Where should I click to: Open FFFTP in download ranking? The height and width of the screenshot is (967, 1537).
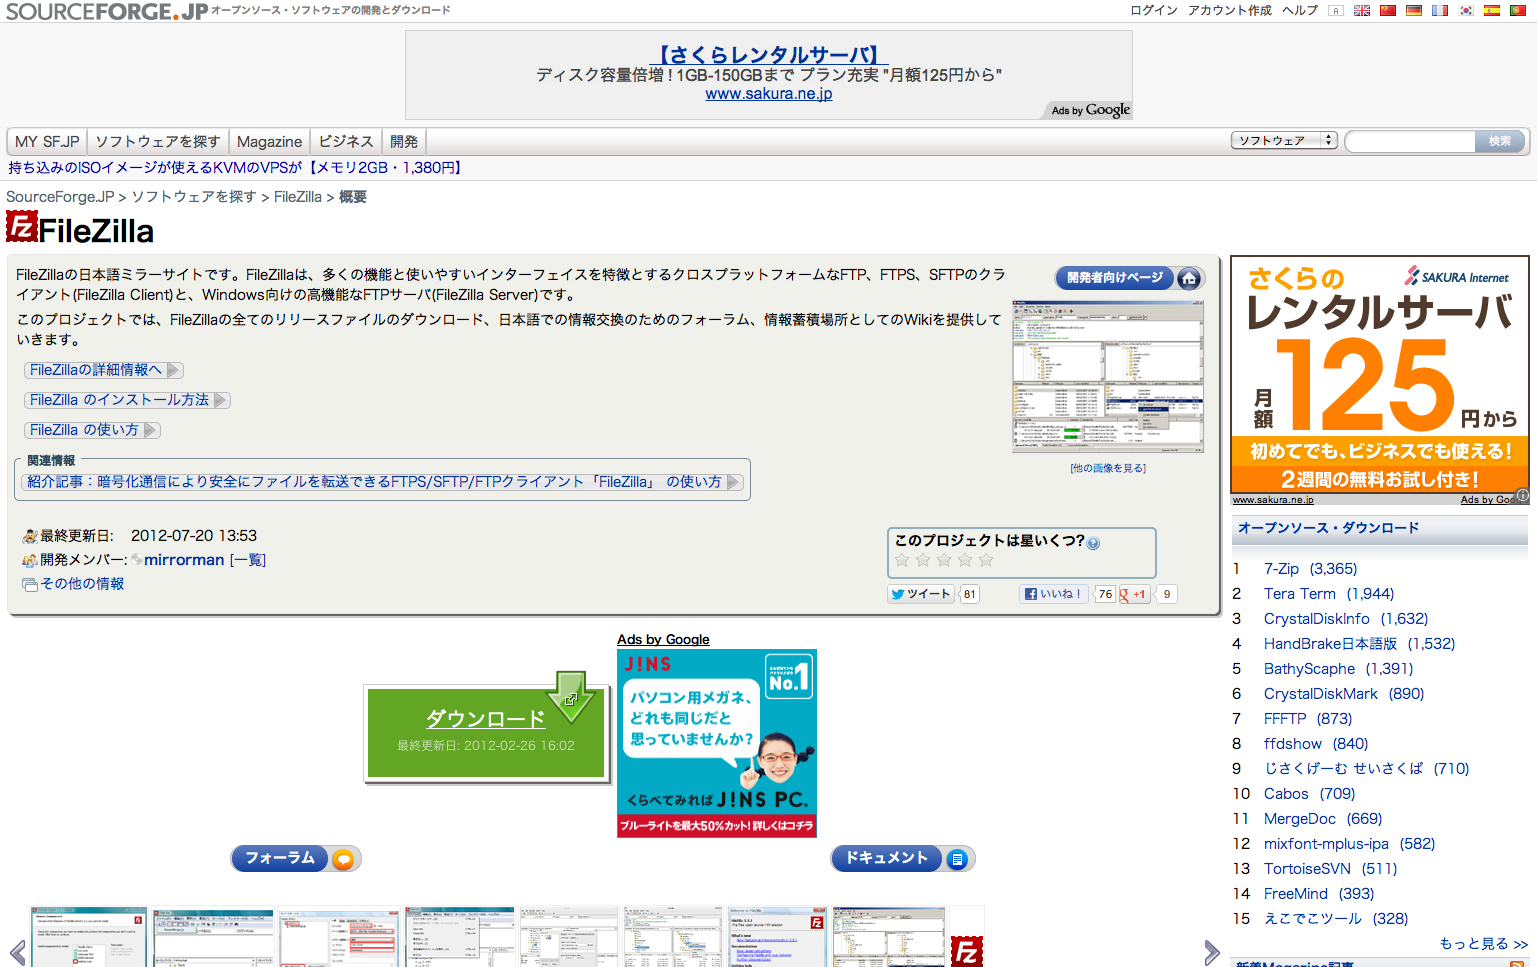click(1285, 719)
